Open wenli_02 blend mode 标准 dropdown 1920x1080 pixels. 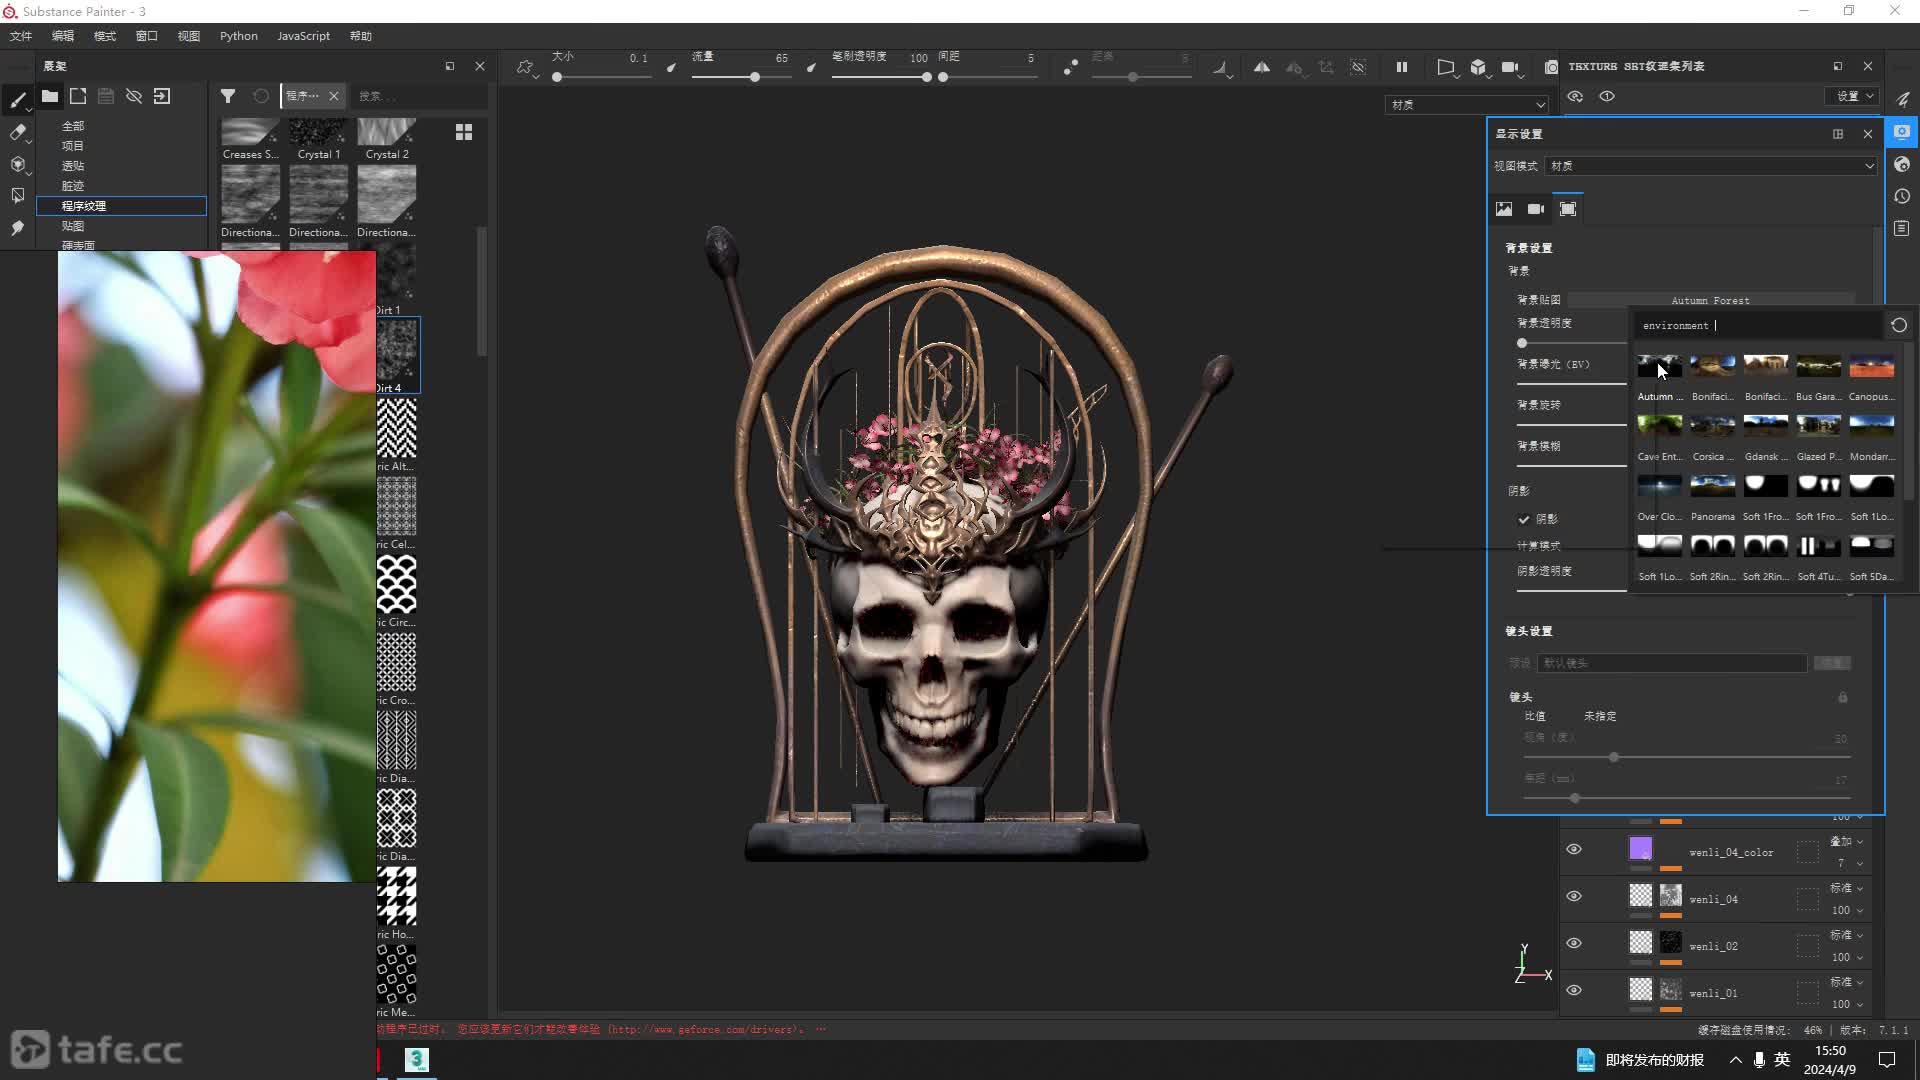coord(1846,935)
